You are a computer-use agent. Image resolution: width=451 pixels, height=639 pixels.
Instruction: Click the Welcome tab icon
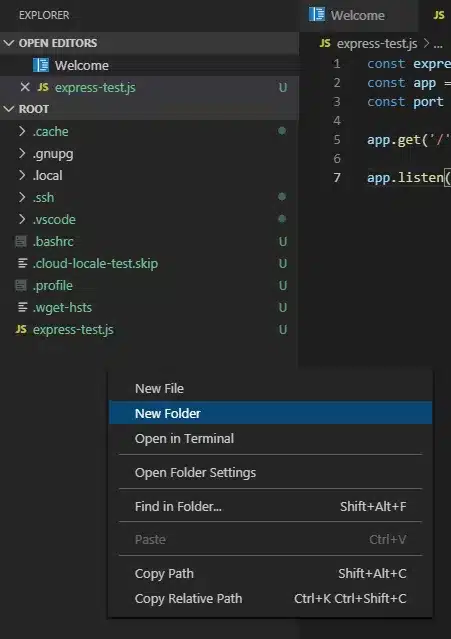pos(317,15)
